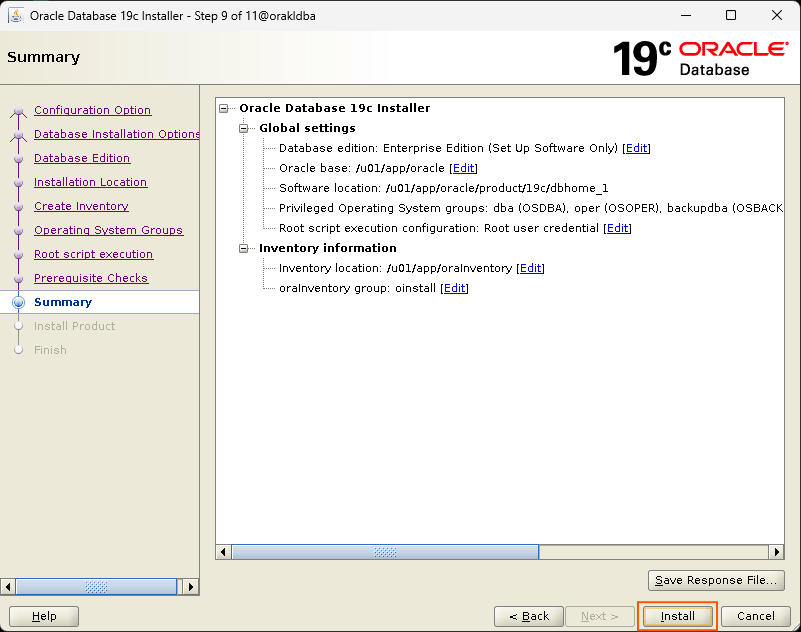Go back with the Back button
Screen dimensions: 801x632
tap(529, 616)
